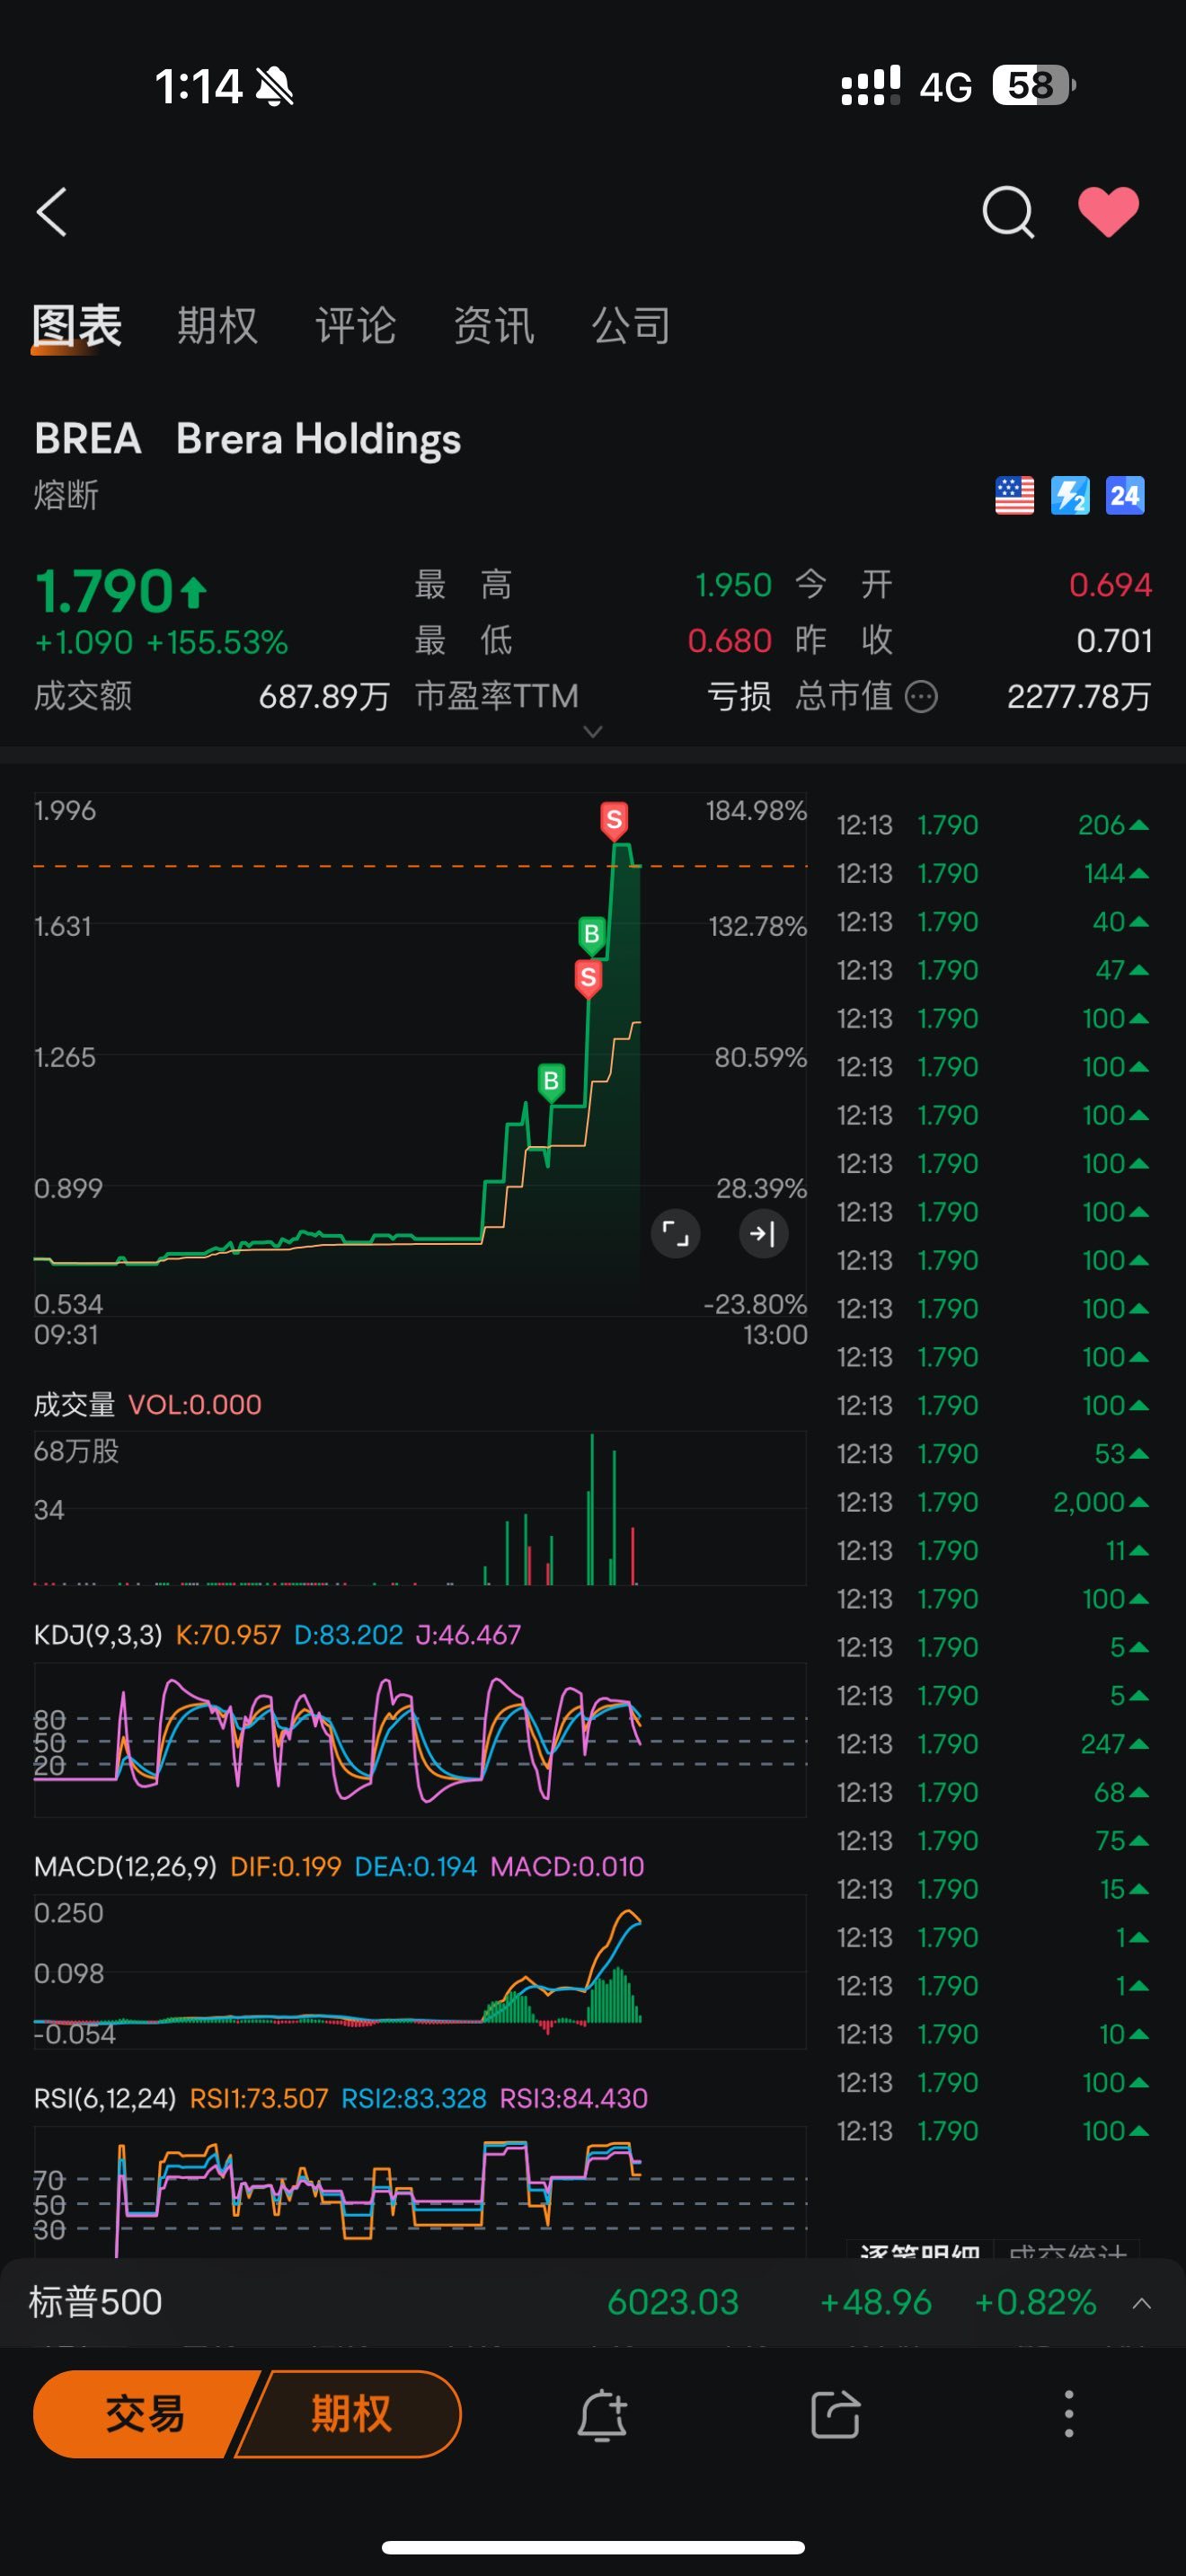Image resolution: width=1186 pixels, height=2576 pixels.
Task: Add a price alert with bell icon
Action: [602, 2415]
